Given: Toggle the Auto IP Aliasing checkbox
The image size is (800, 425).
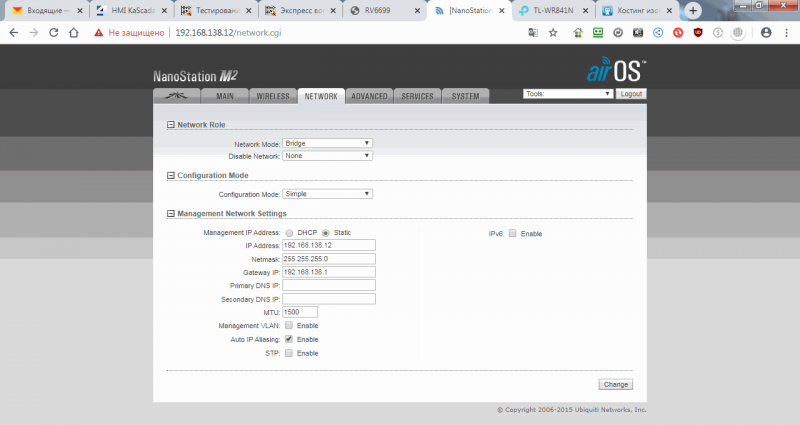Looking at the screenshot, I should pyautogui.click(x=289, y=339).
